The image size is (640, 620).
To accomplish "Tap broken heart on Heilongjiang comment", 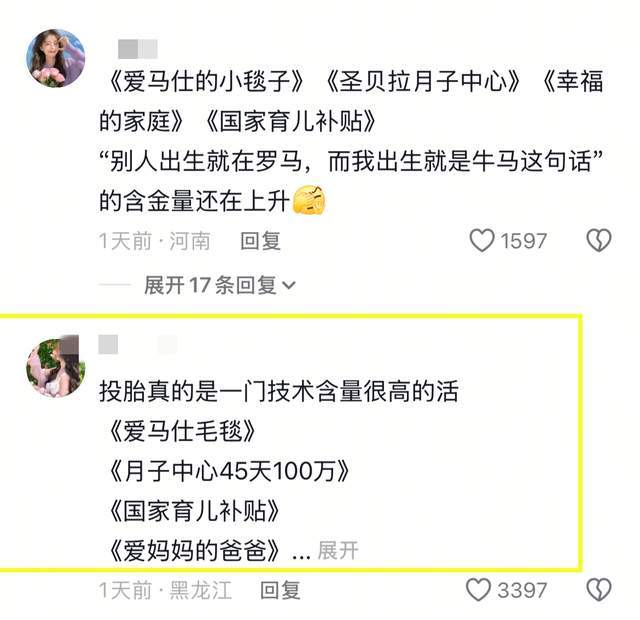I will click(598, 590).
